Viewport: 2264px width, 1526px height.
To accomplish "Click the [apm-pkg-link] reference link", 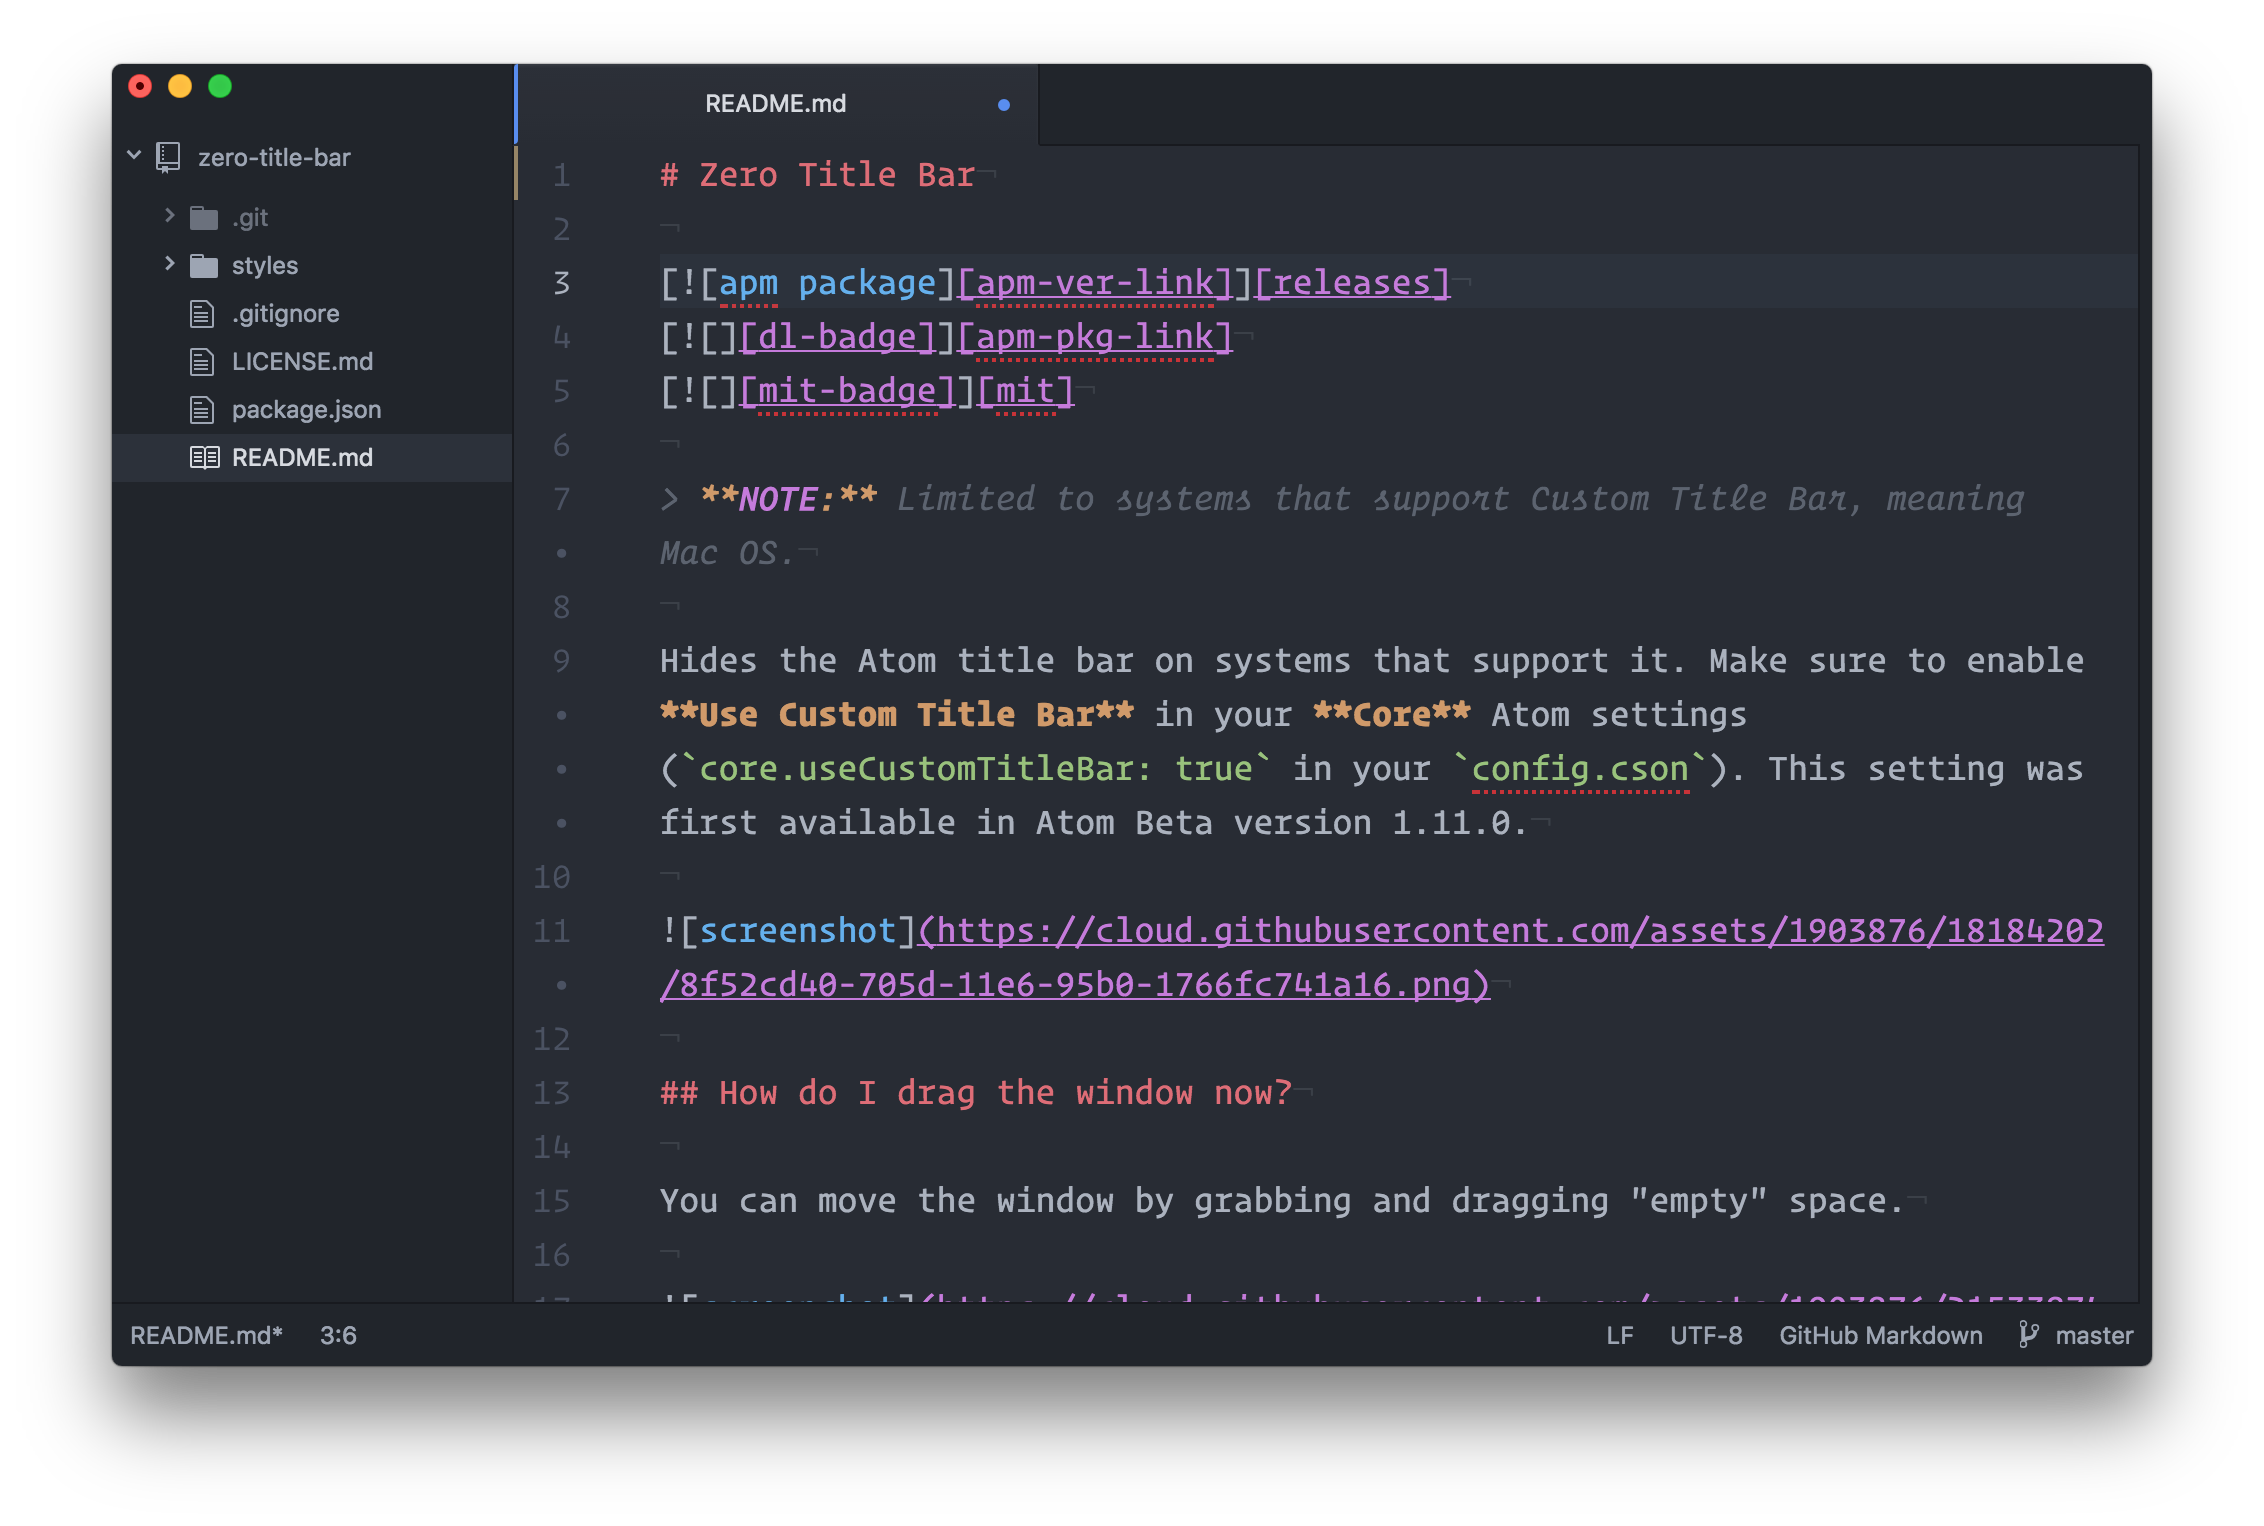I will click(x=1095, y=337).
